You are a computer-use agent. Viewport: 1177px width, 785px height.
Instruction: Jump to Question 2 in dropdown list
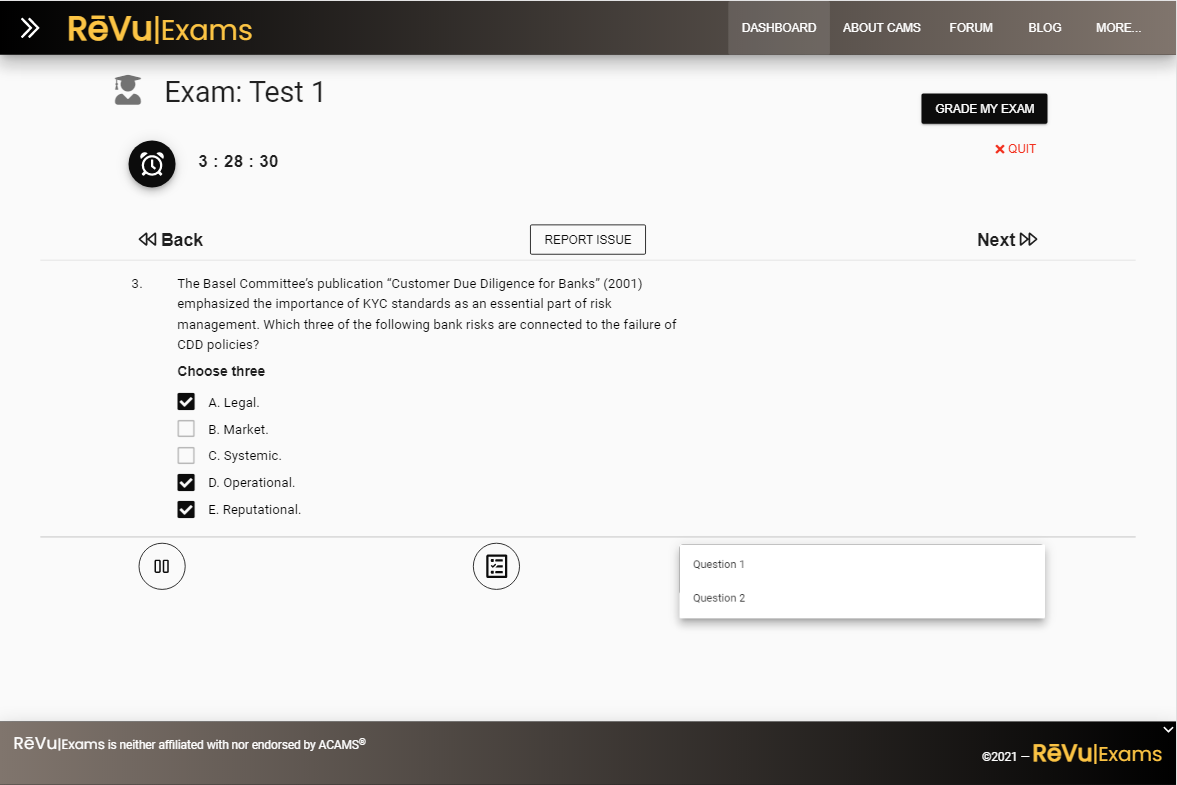[719, 598]
